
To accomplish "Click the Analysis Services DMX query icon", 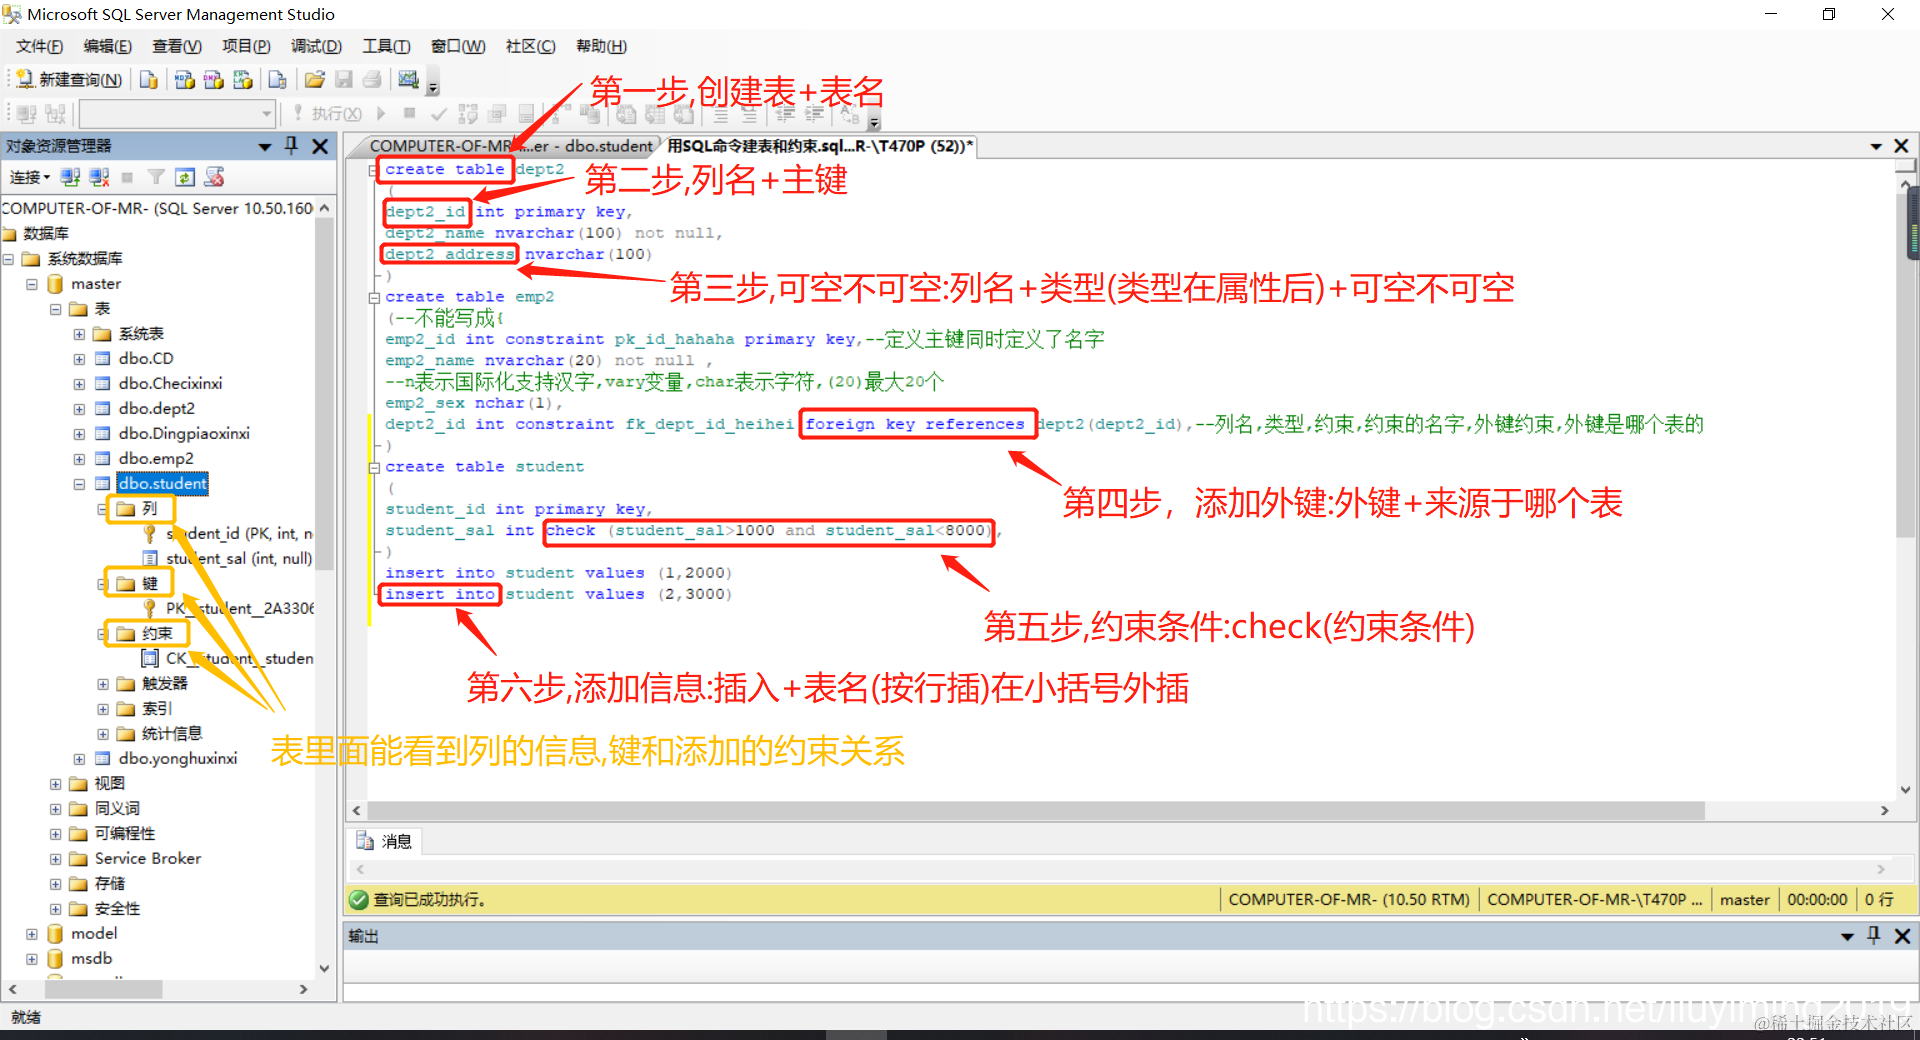I will [x=213, y=80].
